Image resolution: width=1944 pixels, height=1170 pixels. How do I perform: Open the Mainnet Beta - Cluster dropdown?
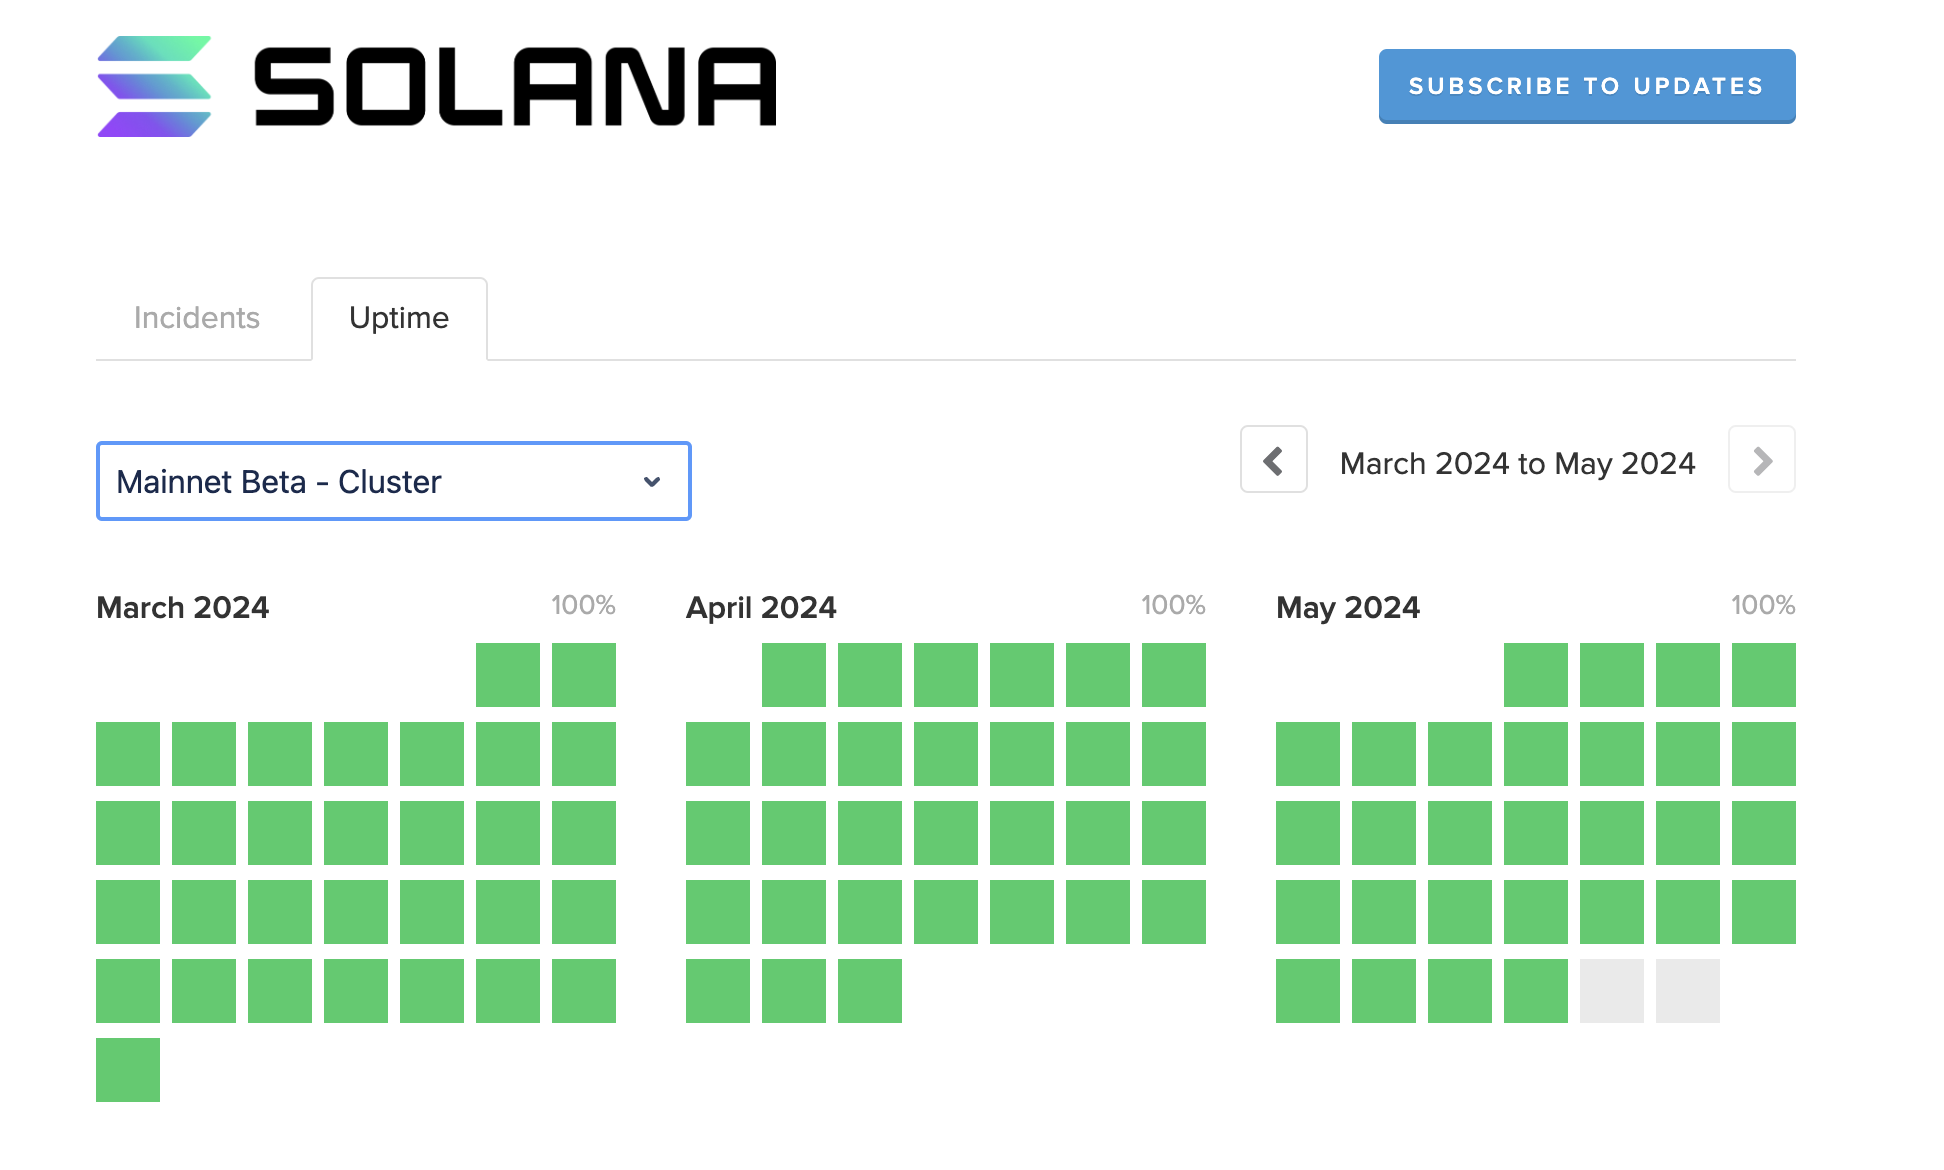[392, 481]
